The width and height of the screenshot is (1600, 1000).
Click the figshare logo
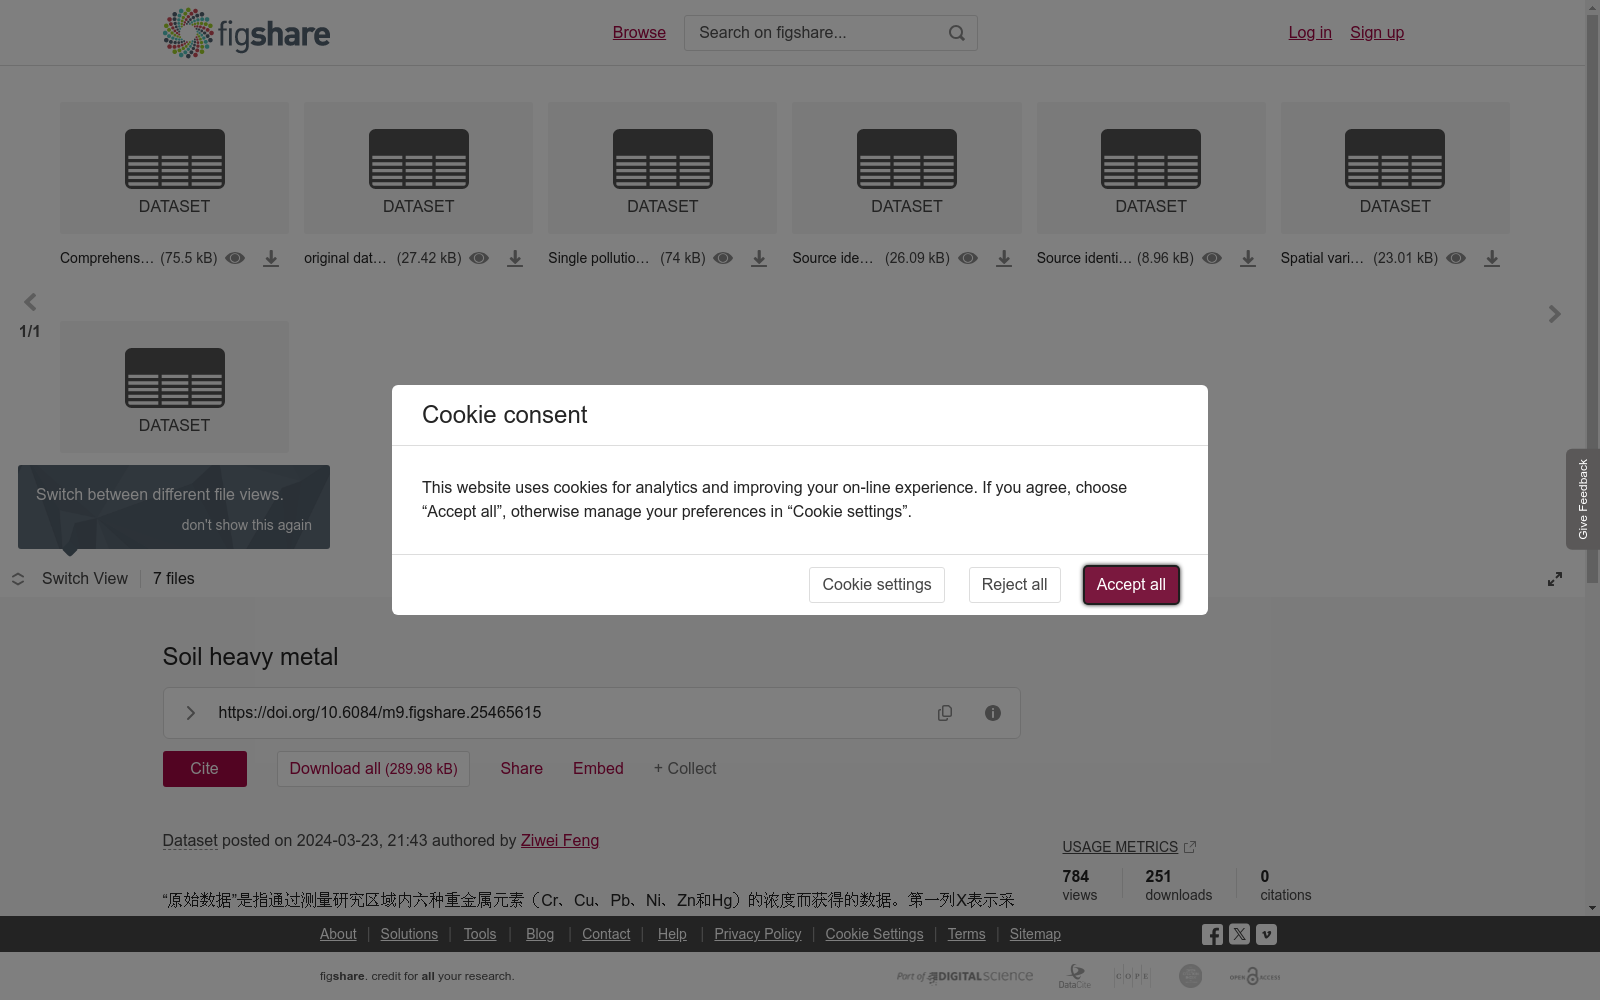coord(246,33)
